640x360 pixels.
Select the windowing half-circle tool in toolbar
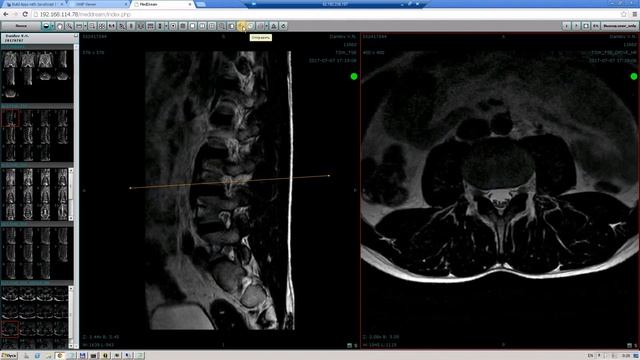click(x=46, y=26)
